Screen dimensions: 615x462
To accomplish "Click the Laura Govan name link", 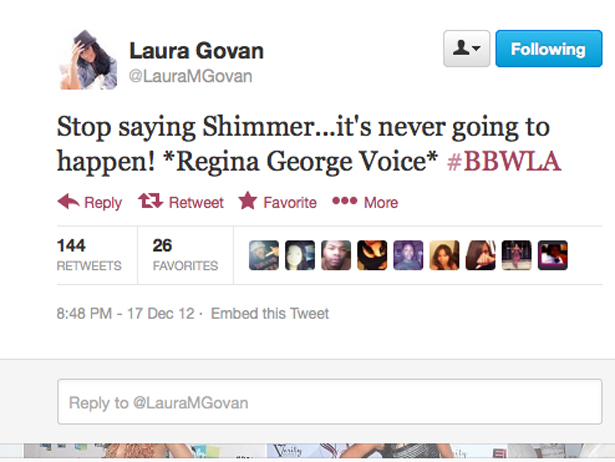I will tap(197, 51).
